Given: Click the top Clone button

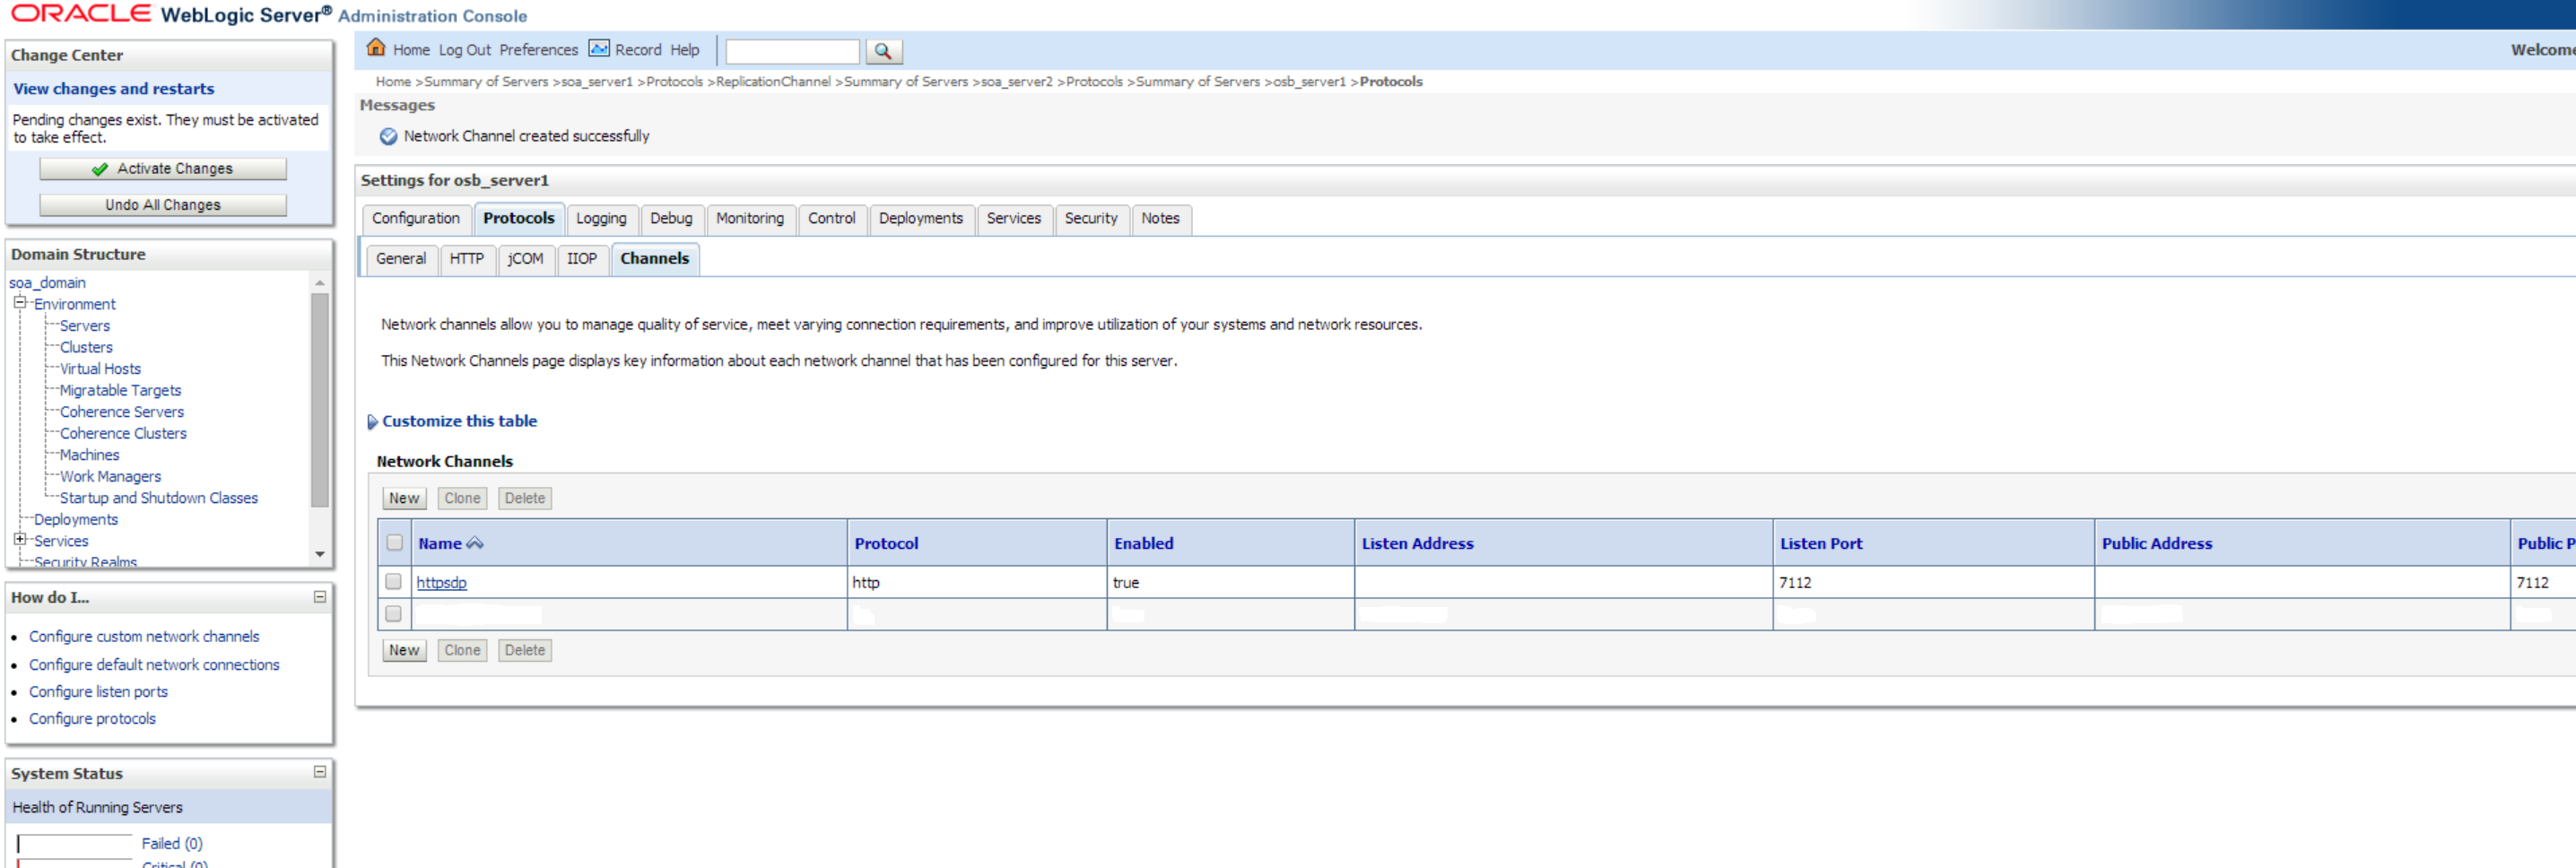Looking at the screenshot, I should click(462, 498).
